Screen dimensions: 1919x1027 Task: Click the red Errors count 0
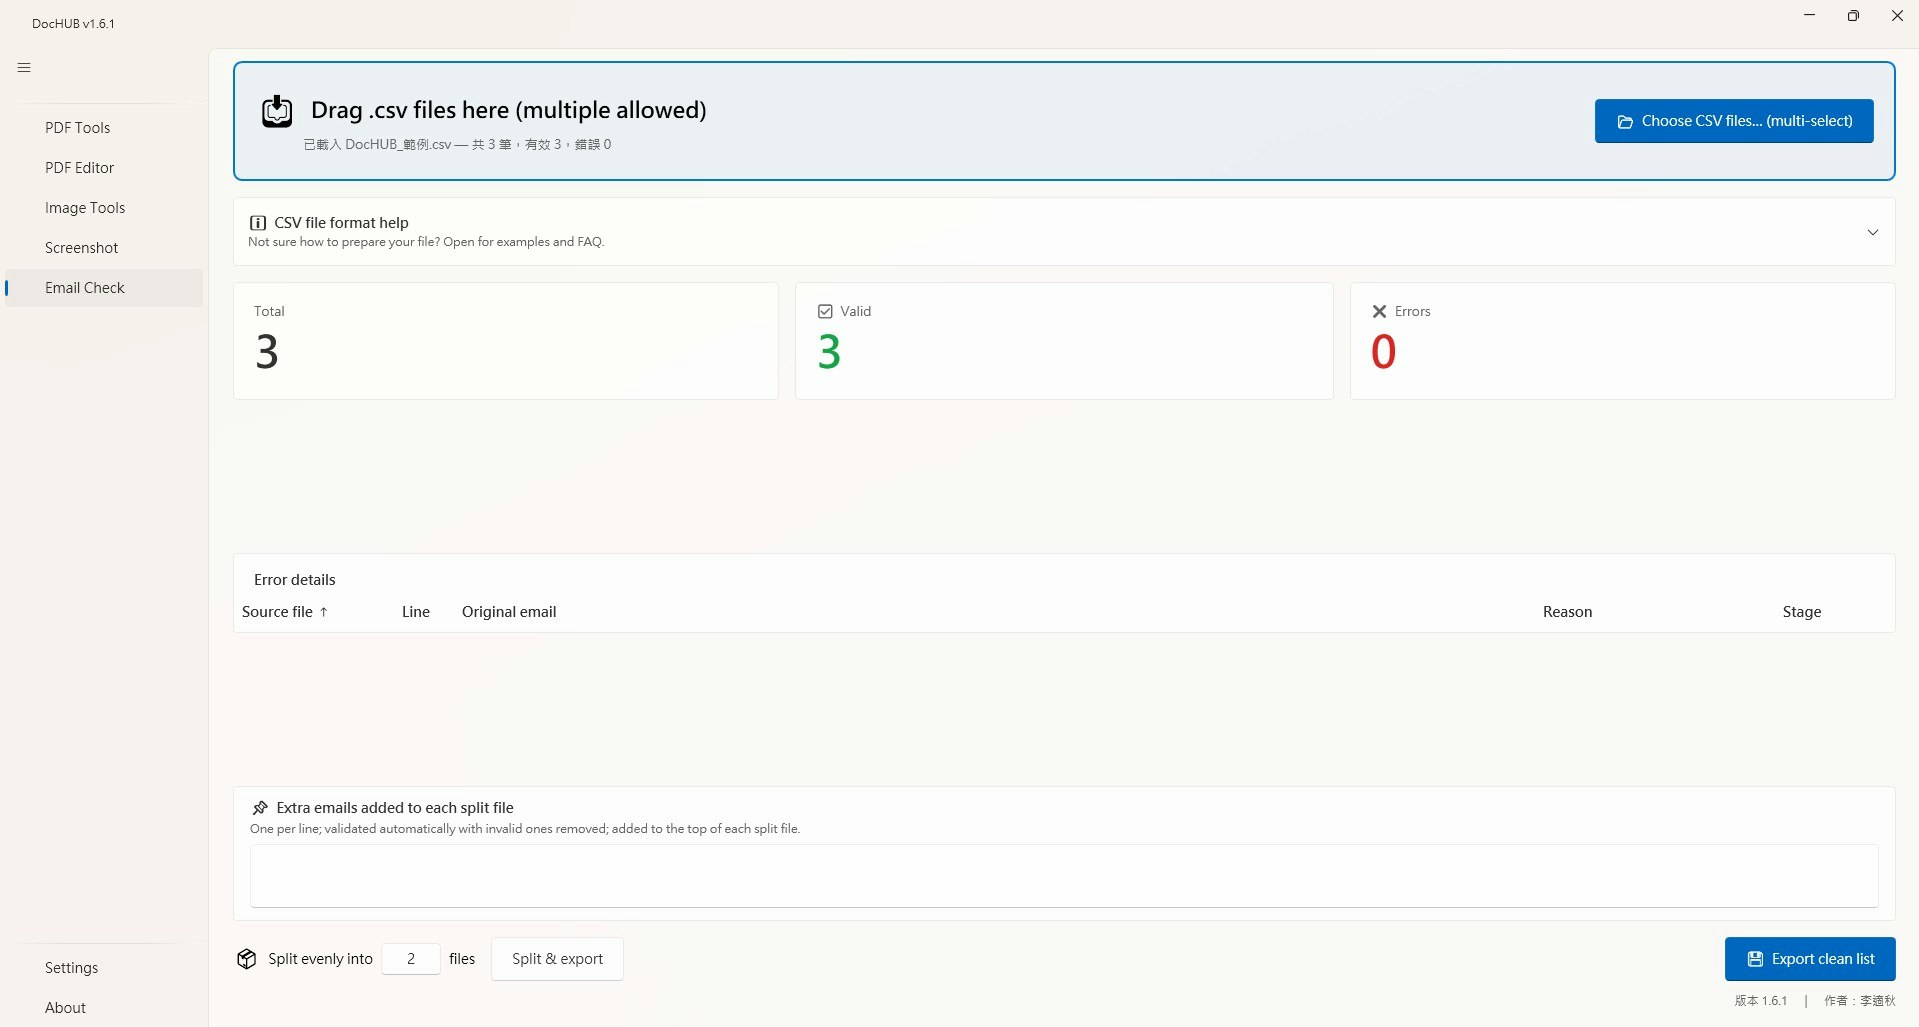pyautogui.click(x=1383, y=352)
